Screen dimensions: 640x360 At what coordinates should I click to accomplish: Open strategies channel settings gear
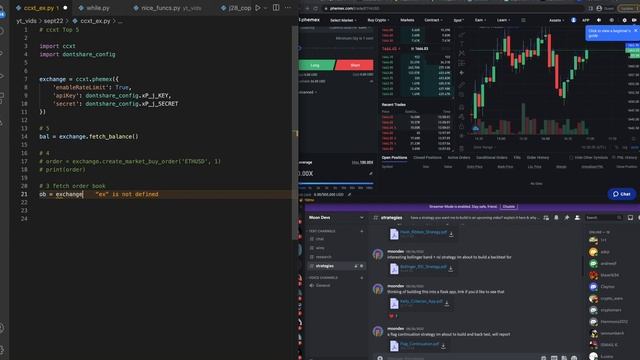[x=362, y=266]
